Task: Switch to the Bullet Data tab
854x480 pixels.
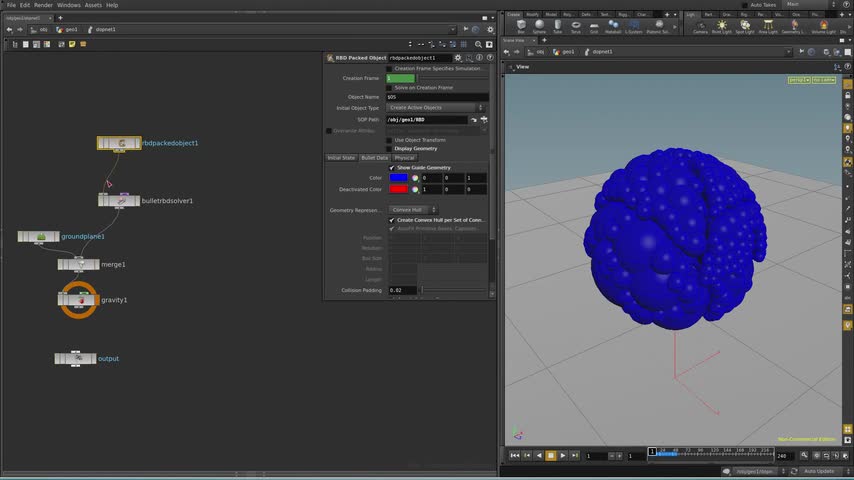Action: [374, 158]
